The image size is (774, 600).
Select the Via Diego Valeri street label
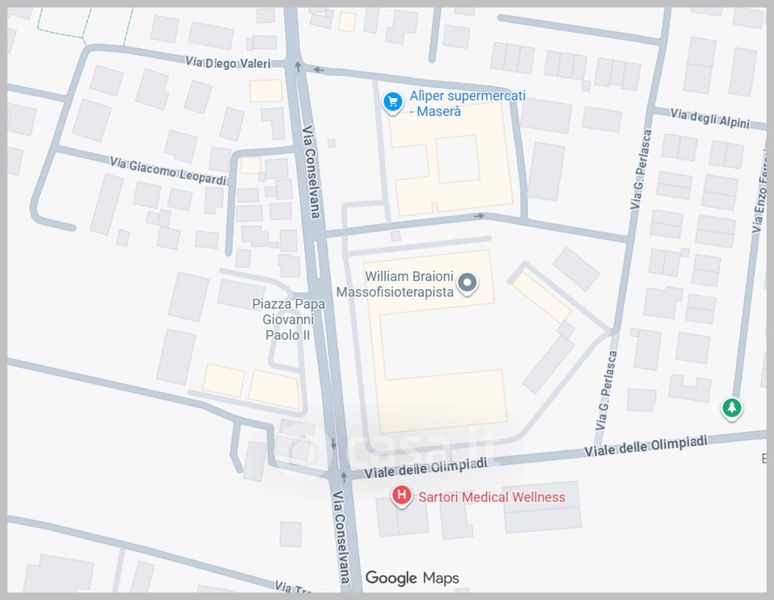[x=228, y=63]
